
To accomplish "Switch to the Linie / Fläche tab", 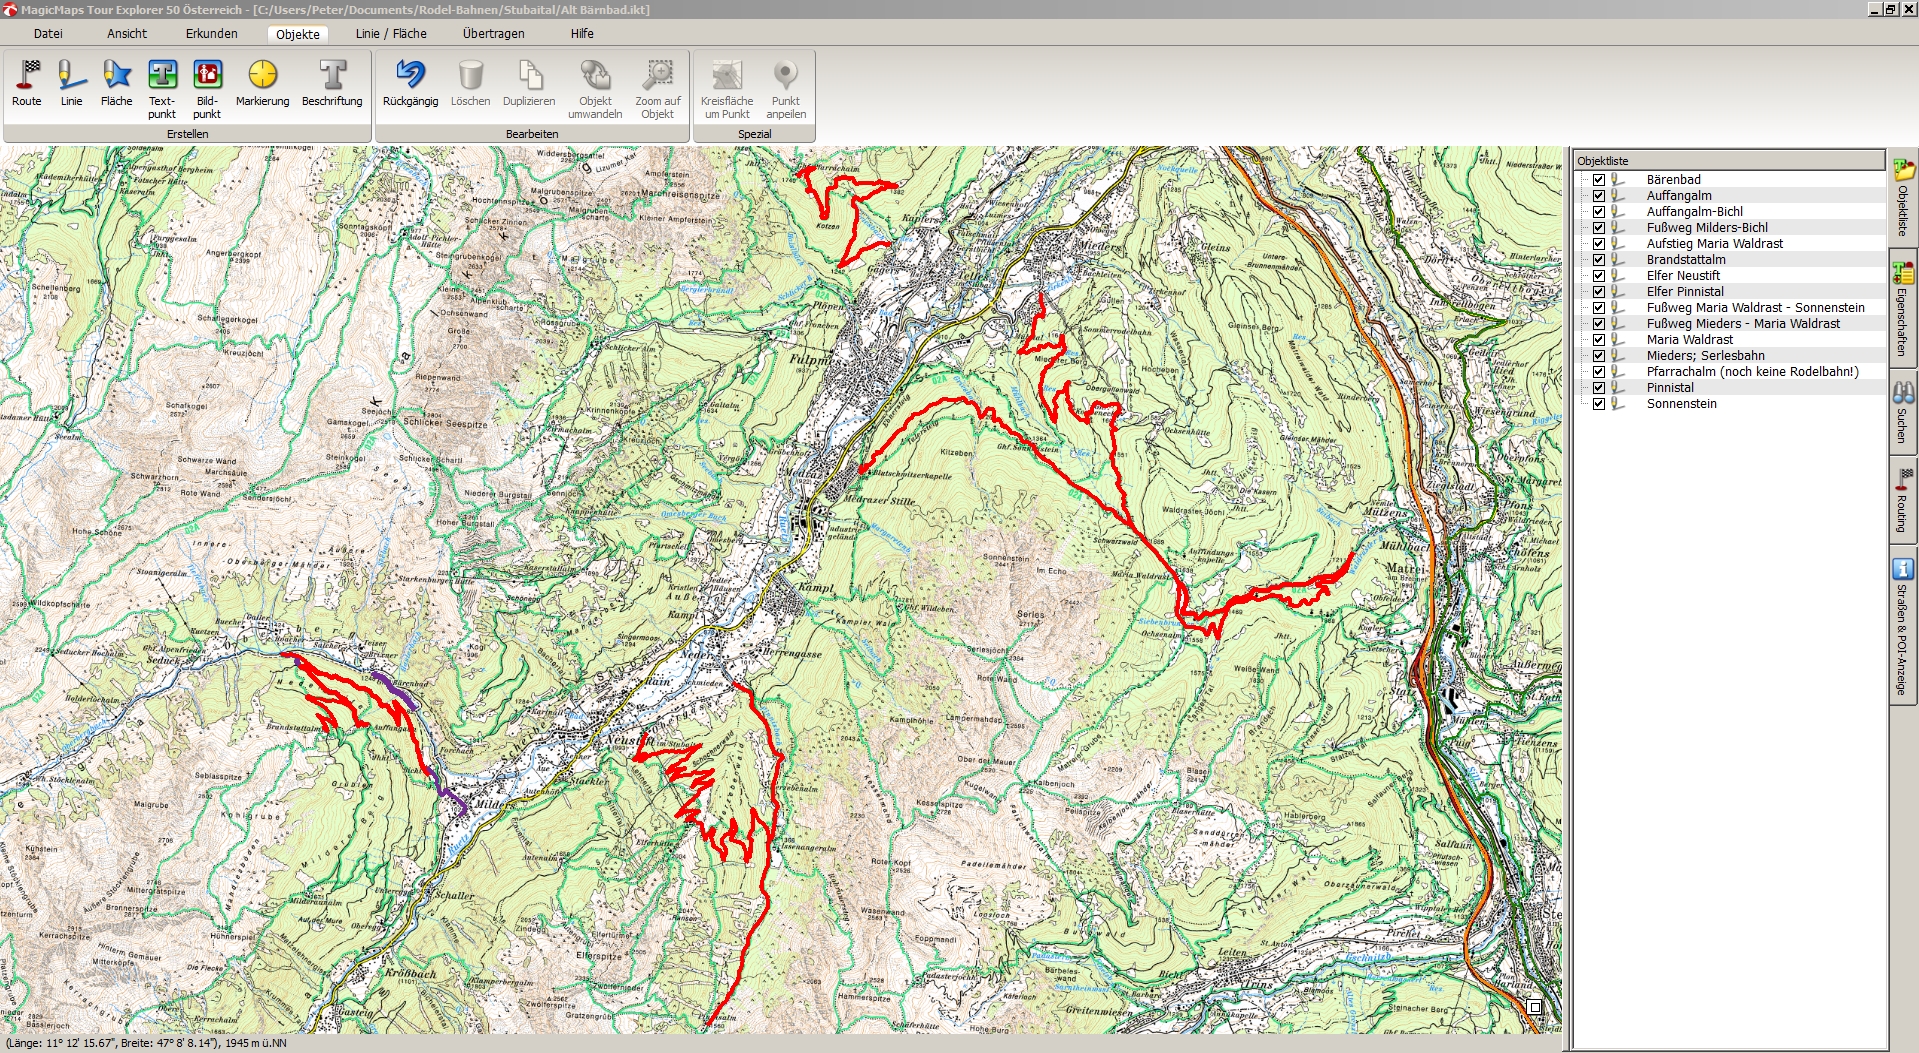I will (x=391, y=33).
